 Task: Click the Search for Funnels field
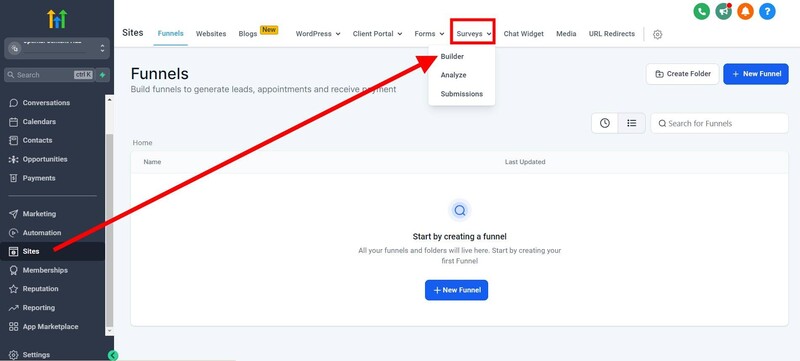point(719,123)
